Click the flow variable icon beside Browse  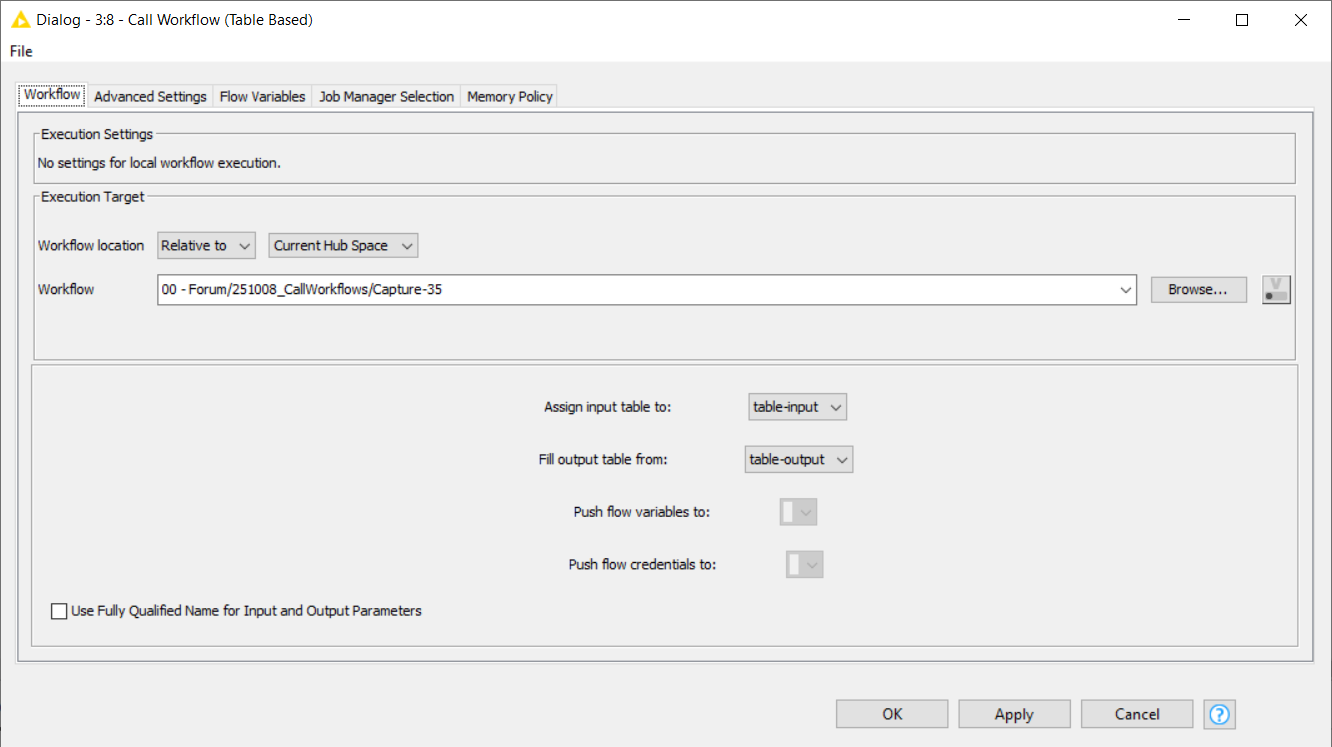[1276, 290]
